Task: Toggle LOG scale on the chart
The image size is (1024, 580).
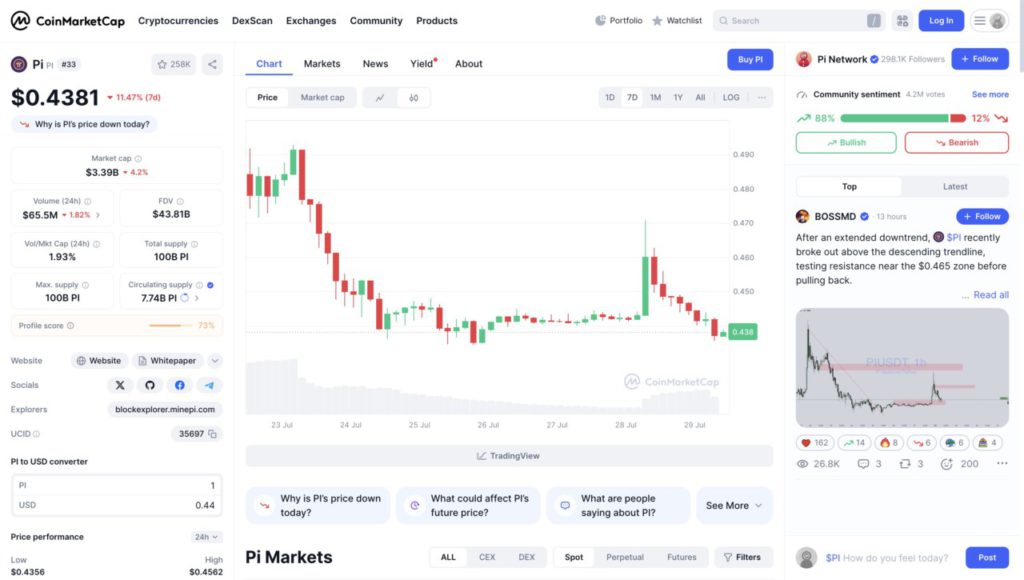Action: (731, 98)
